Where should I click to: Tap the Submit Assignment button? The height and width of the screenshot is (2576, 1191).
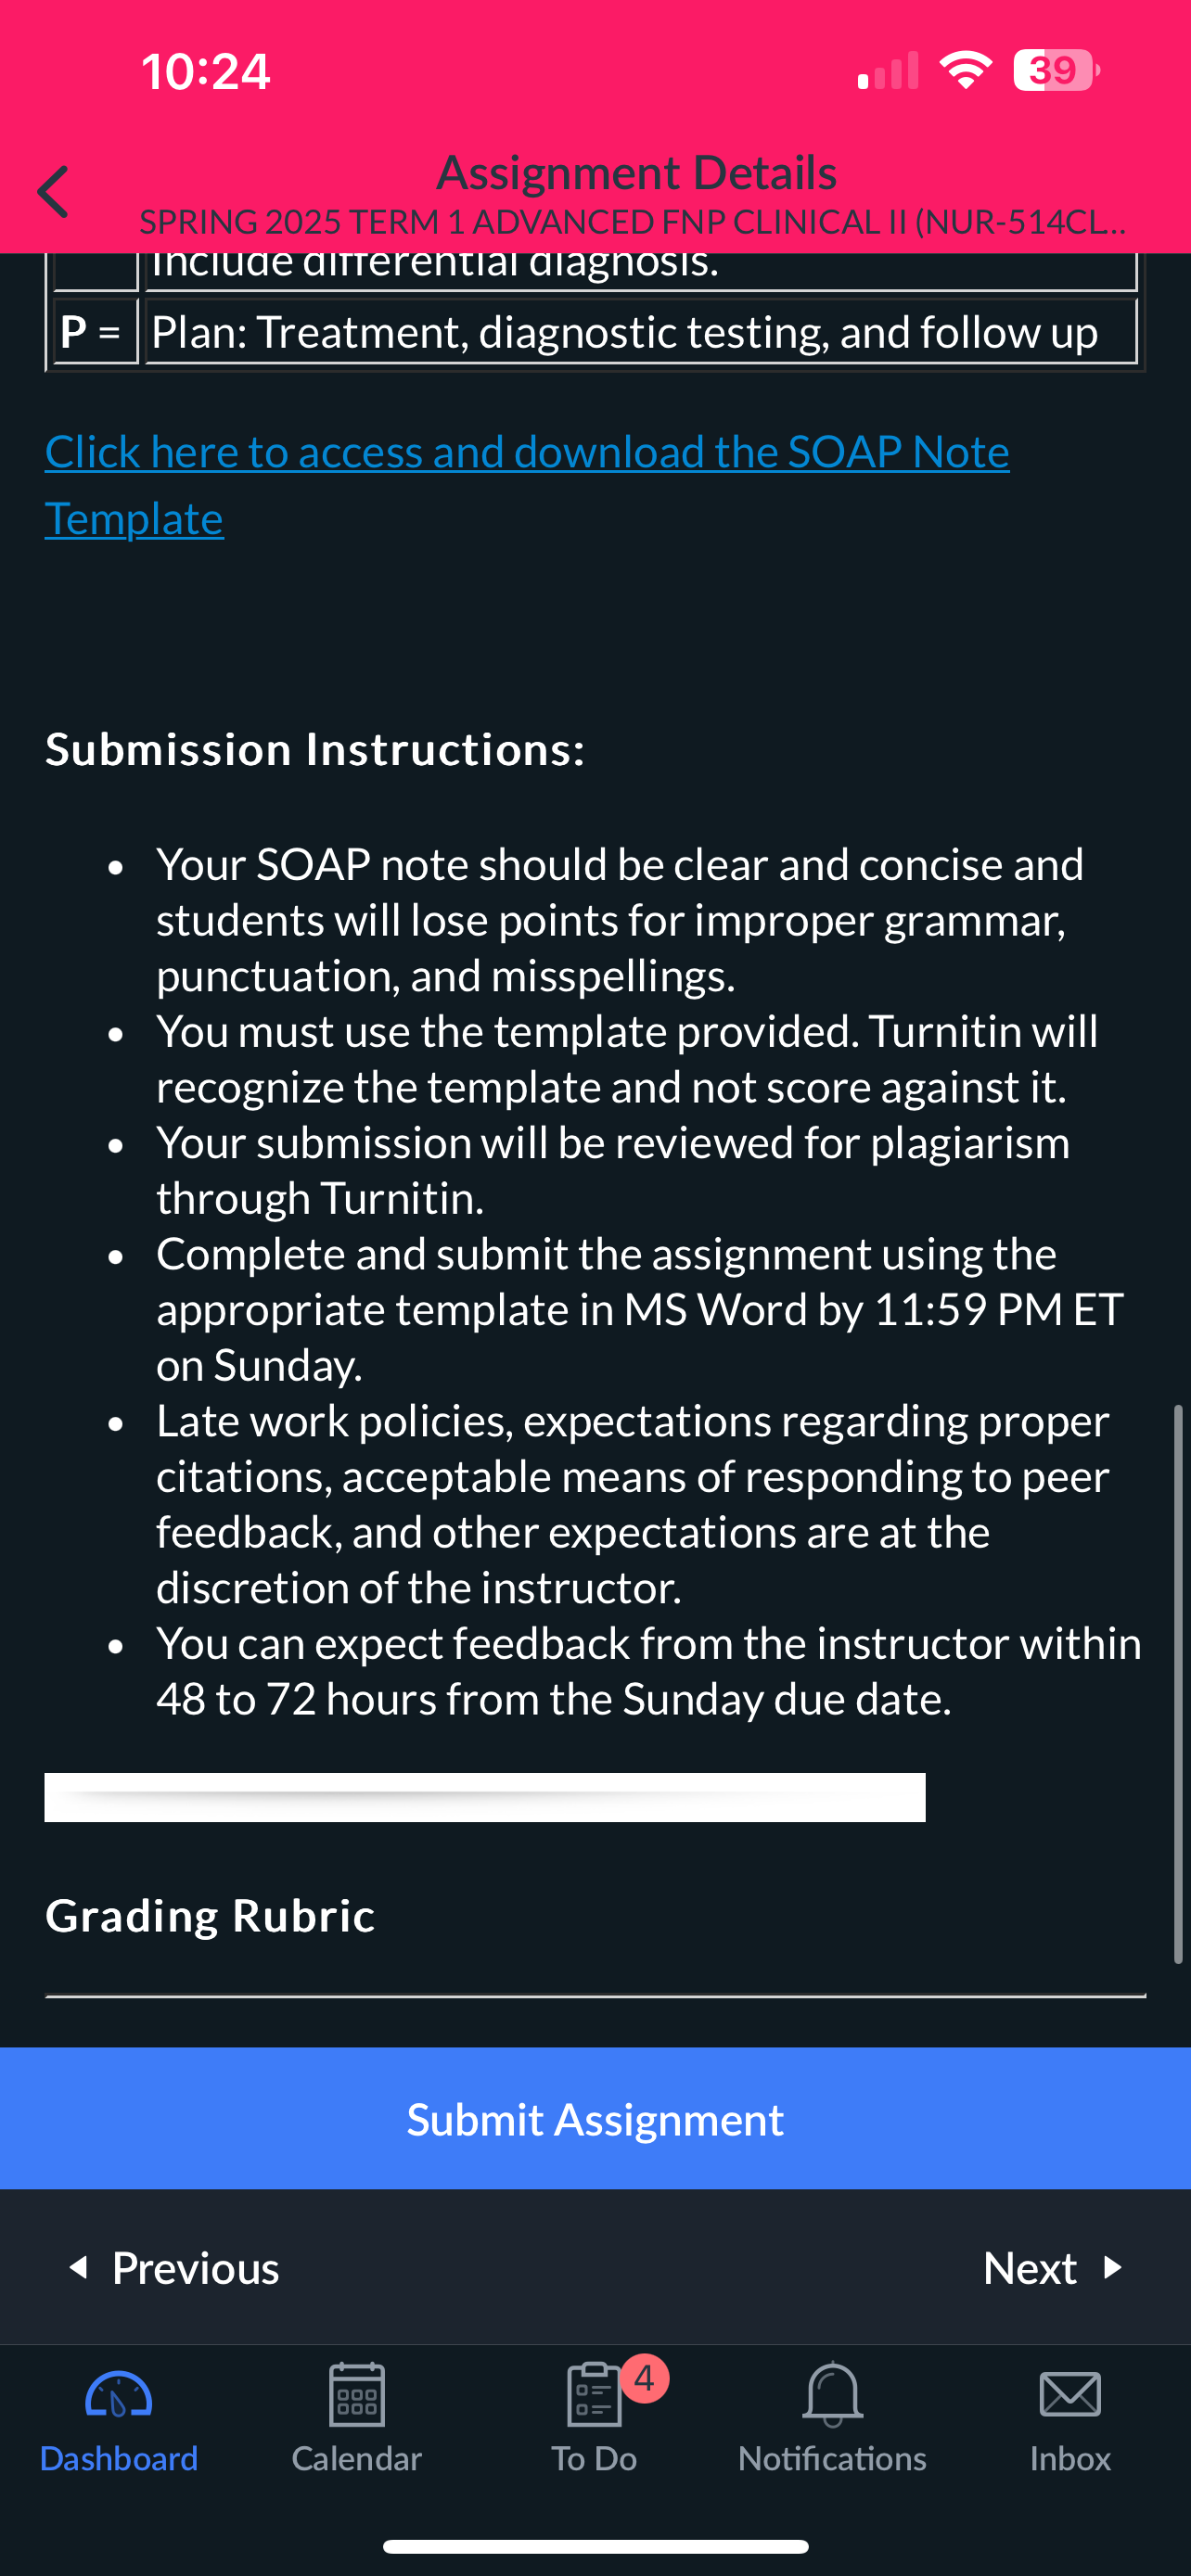[x=595, y=2119]
